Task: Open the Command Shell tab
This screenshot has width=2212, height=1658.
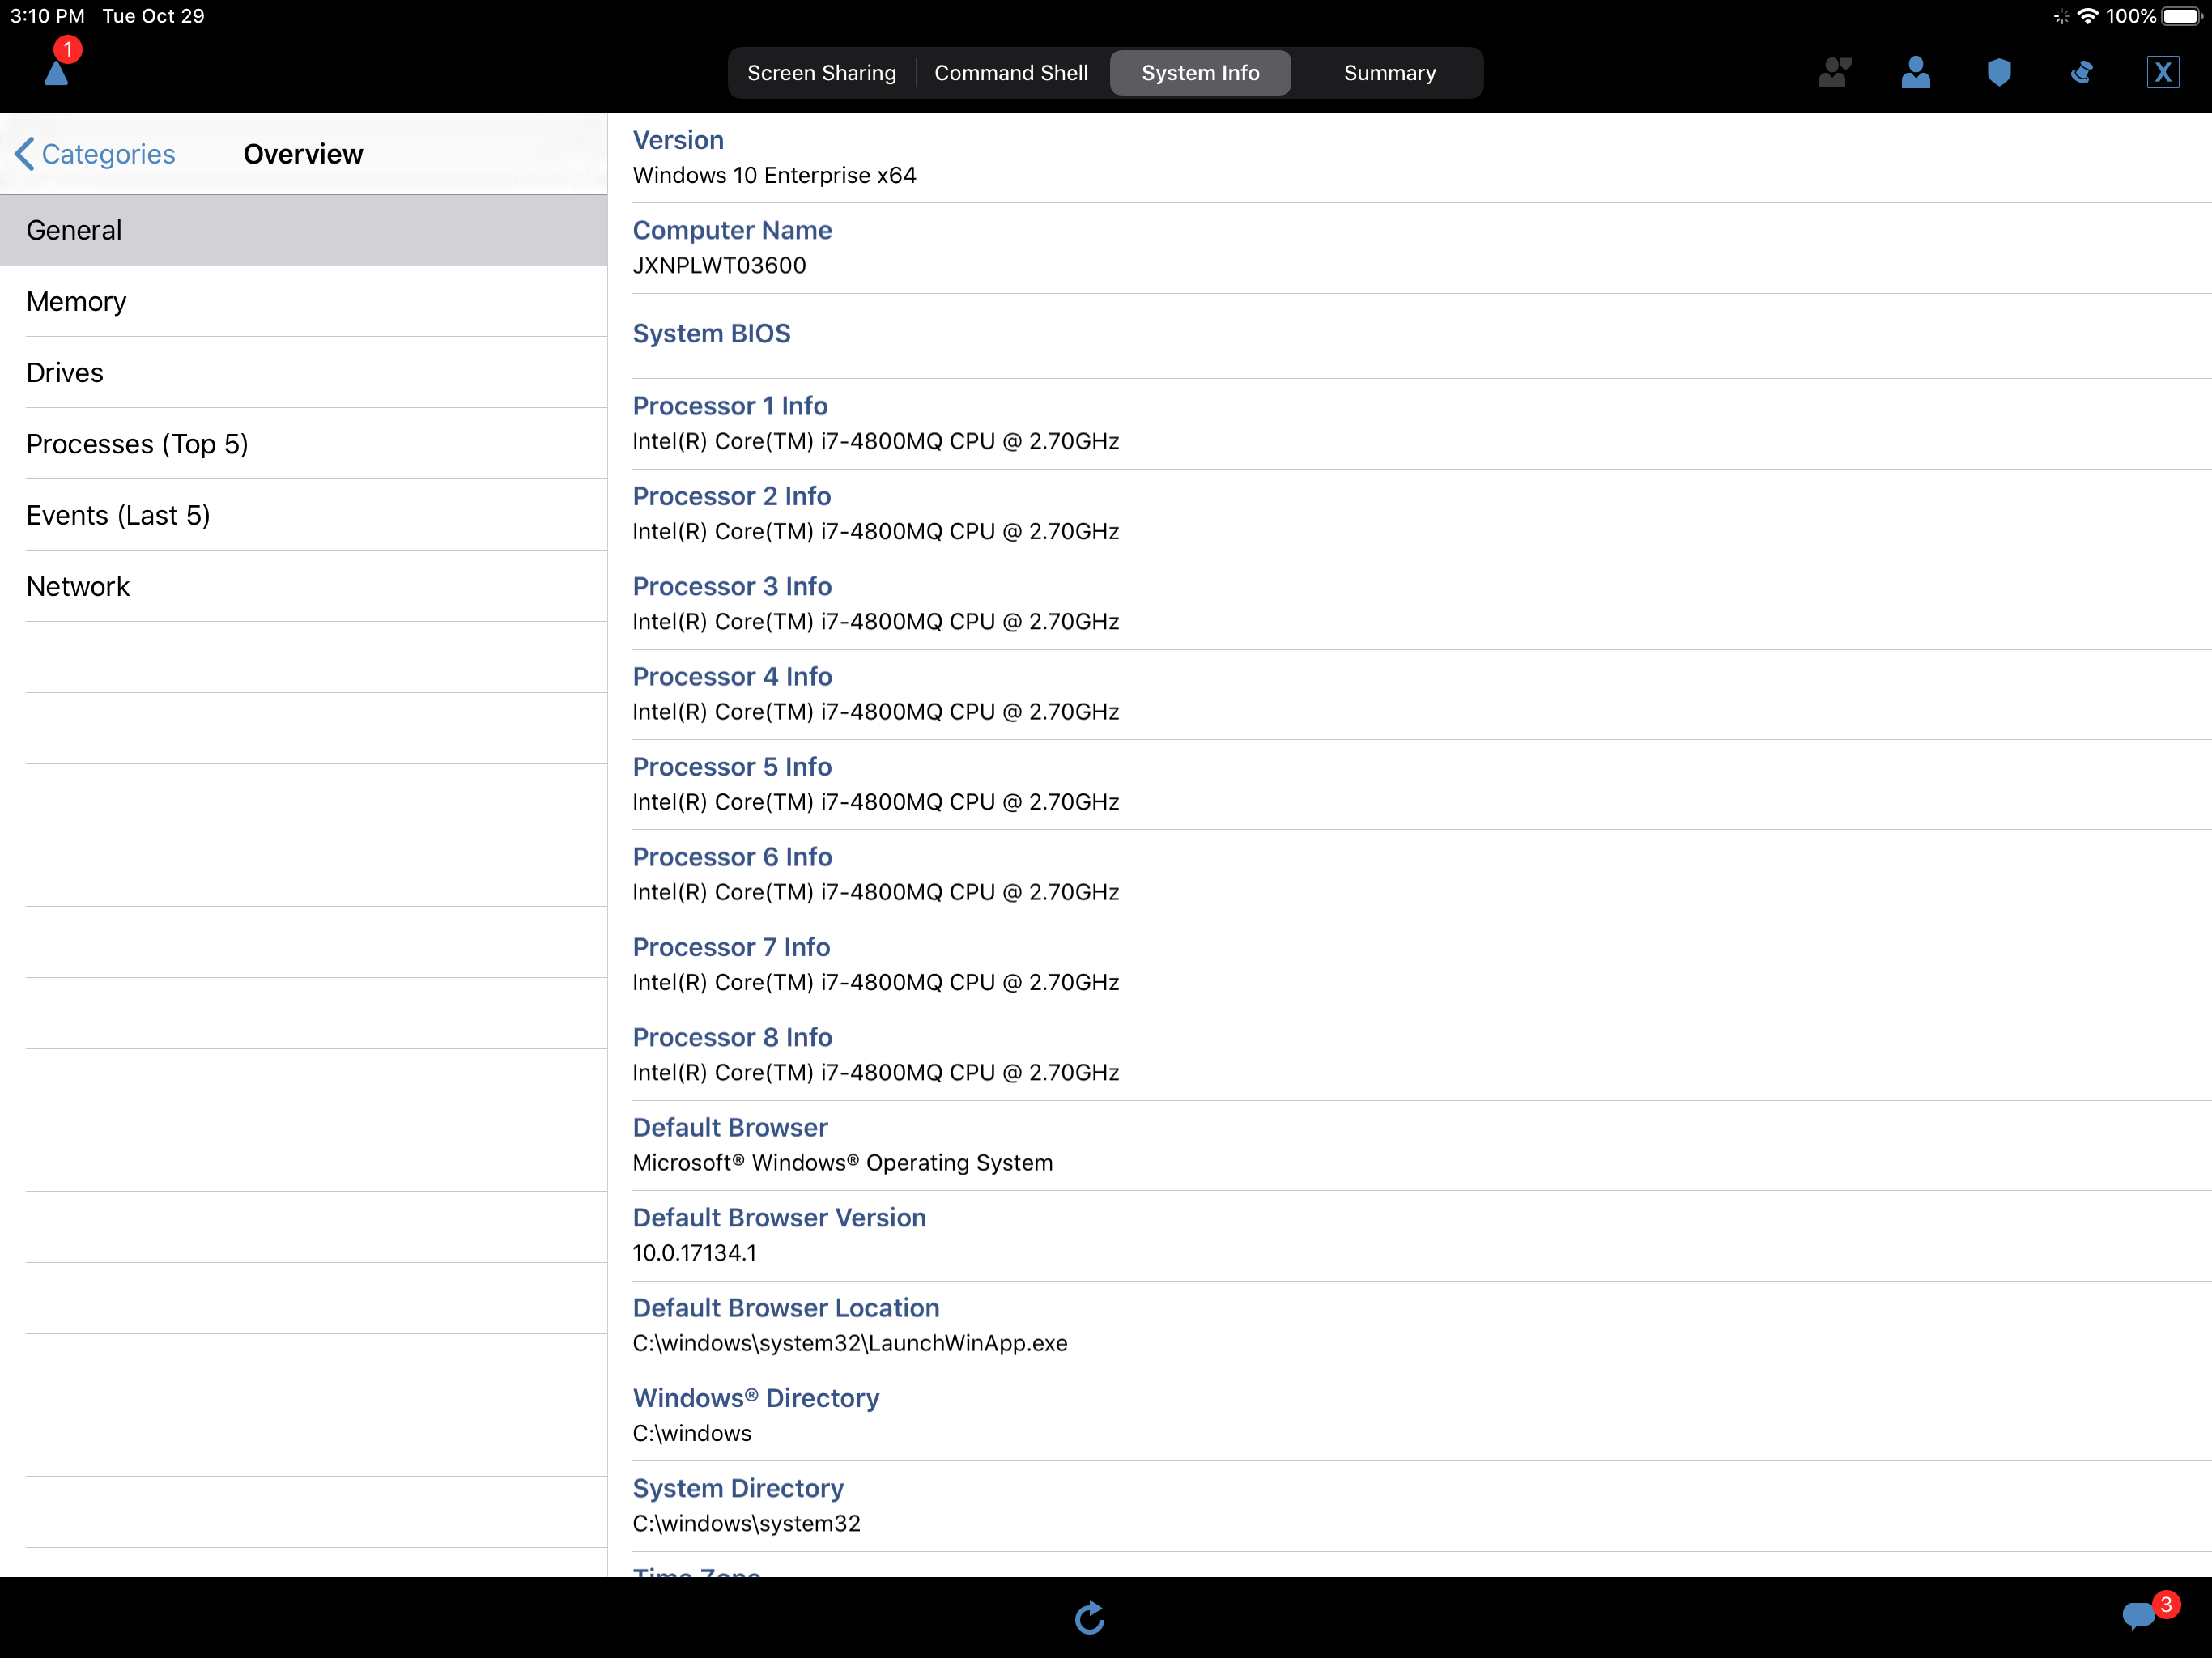Action: pos(1010,73)
